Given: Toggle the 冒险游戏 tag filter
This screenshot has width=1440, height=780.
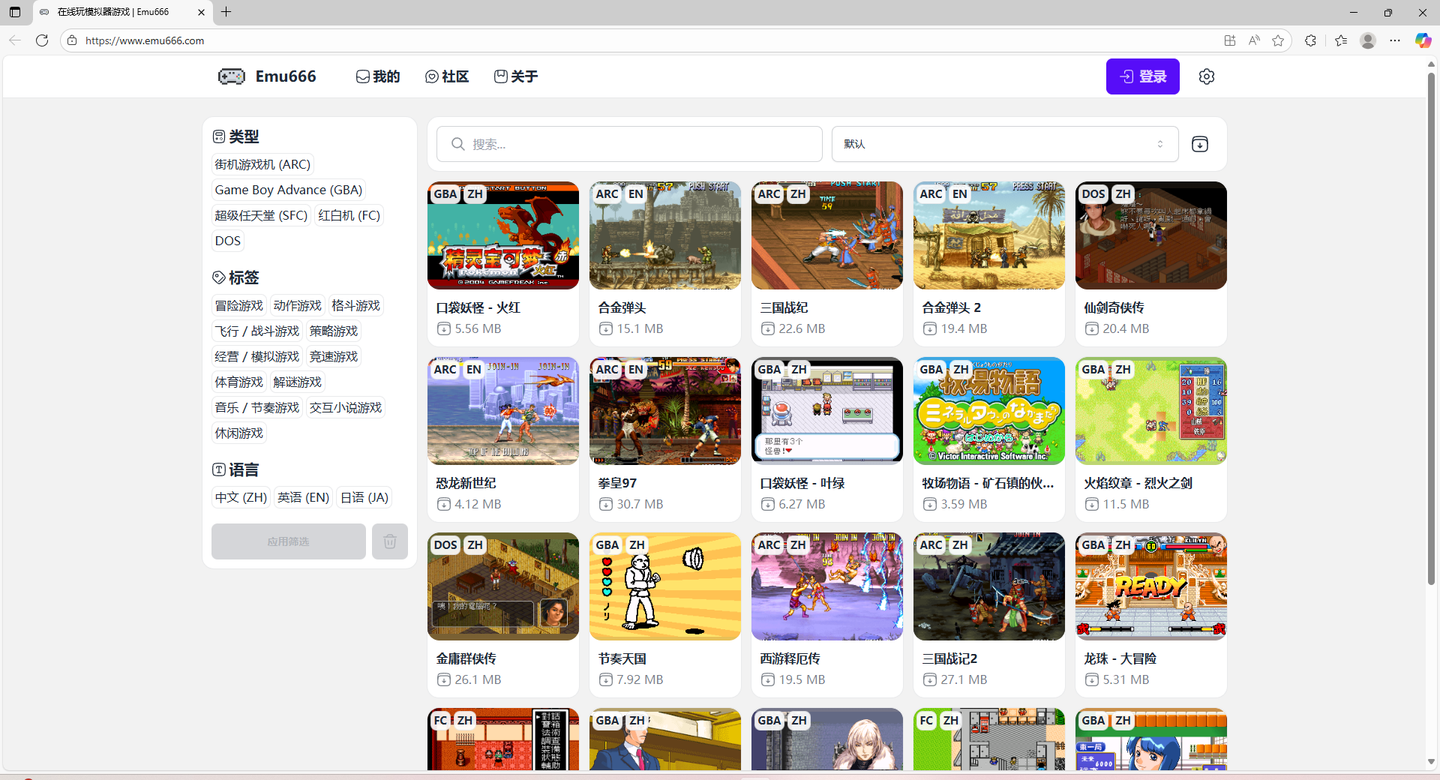Looking at the screenshot, I should (239, 306).
